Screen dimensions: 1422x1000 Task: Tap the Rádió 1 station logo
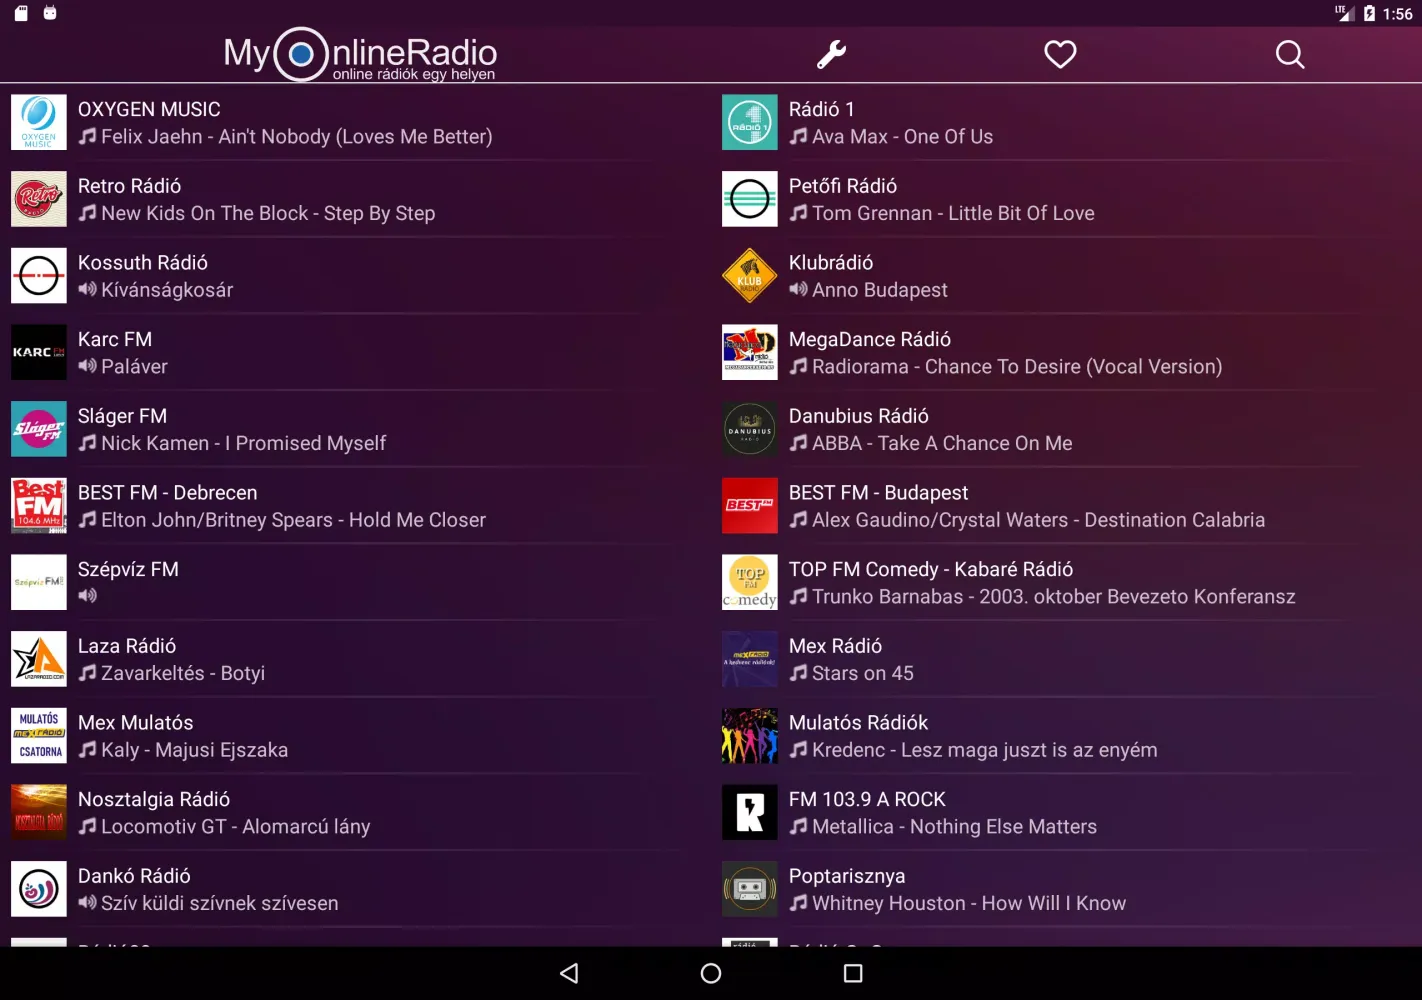pos(750,122)
